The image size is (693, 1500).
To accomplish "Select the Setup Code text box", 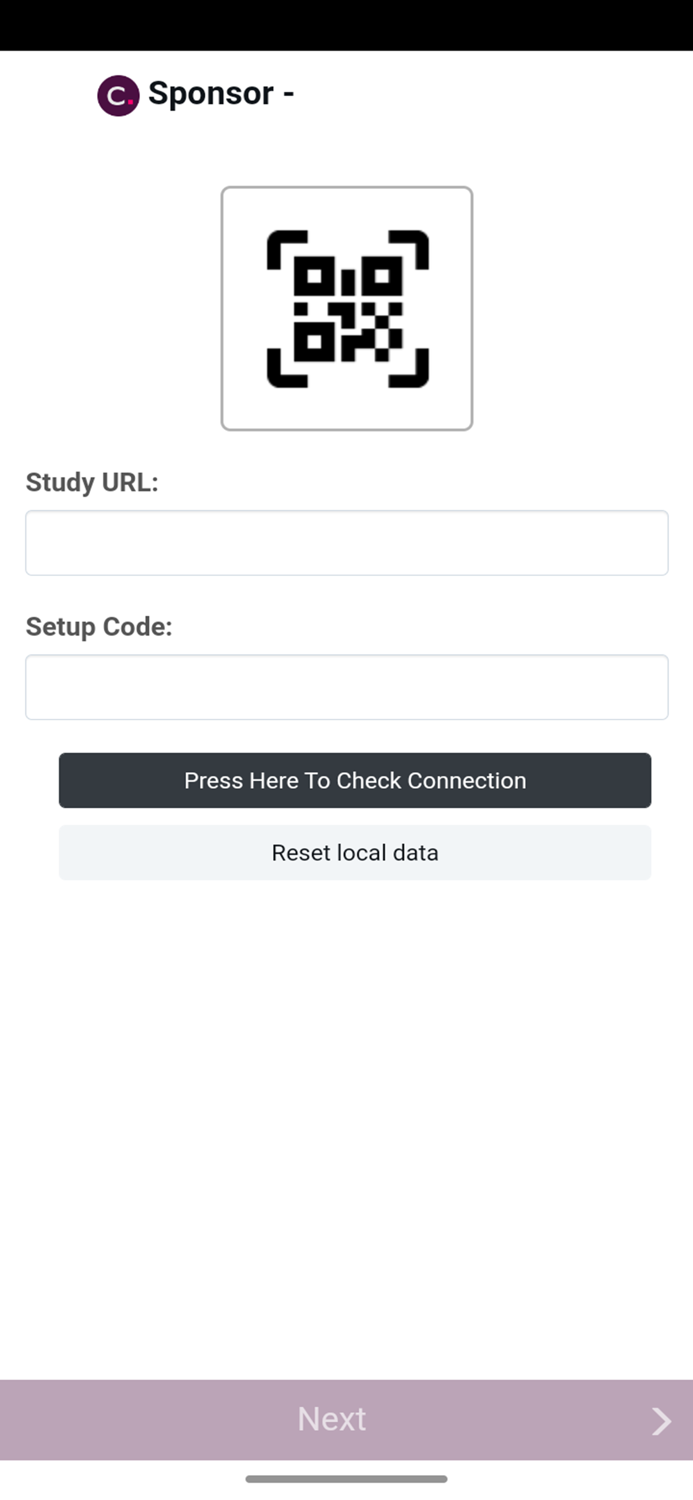I will click(347, 687).
